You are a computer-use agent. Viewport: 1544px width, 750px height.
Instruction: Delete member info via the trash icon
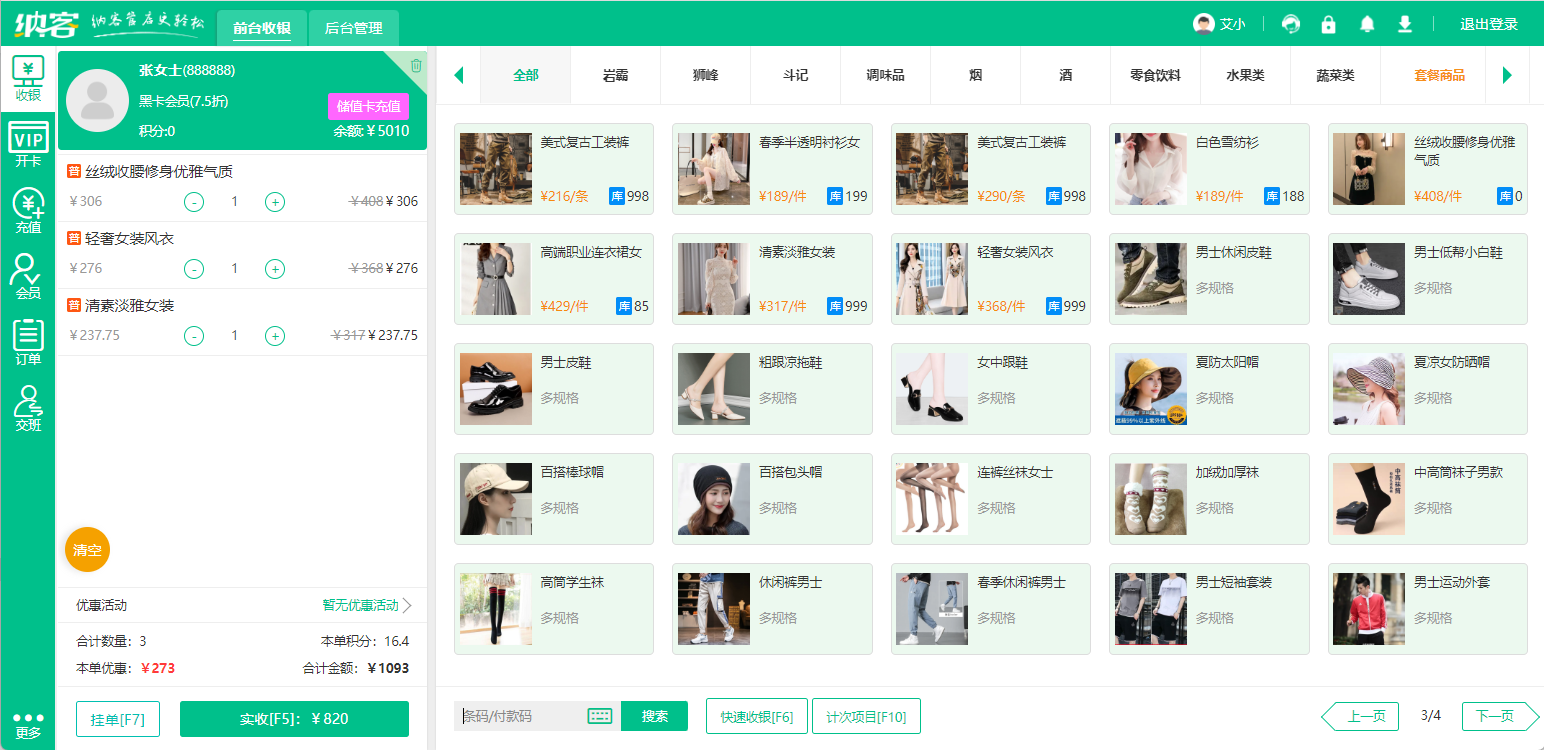click(x=417, y=64)
